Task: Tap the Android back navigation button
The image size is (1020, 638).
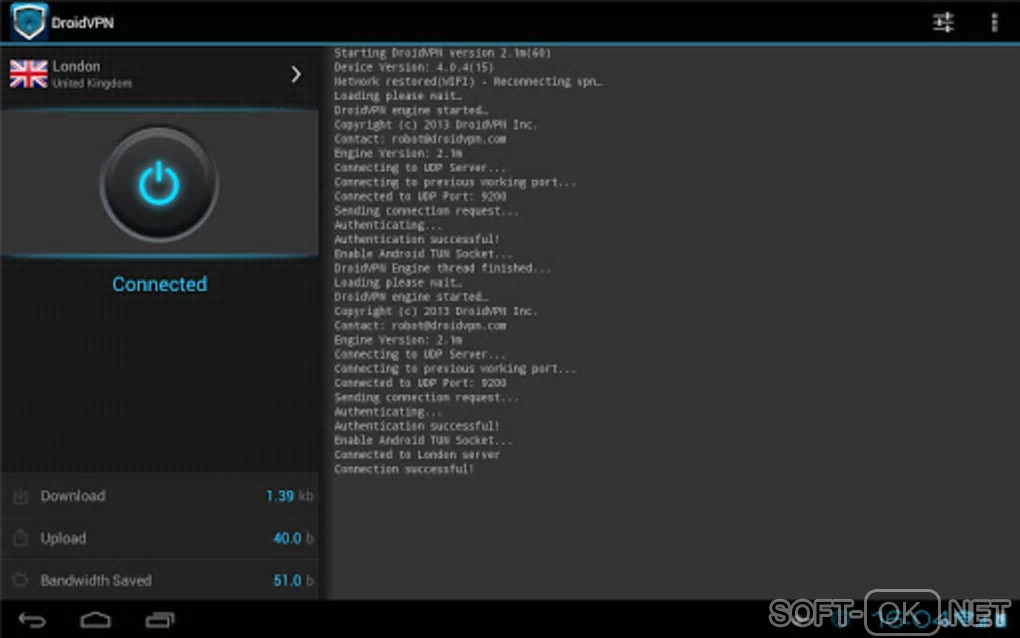Action: click(x=32, y=620)
